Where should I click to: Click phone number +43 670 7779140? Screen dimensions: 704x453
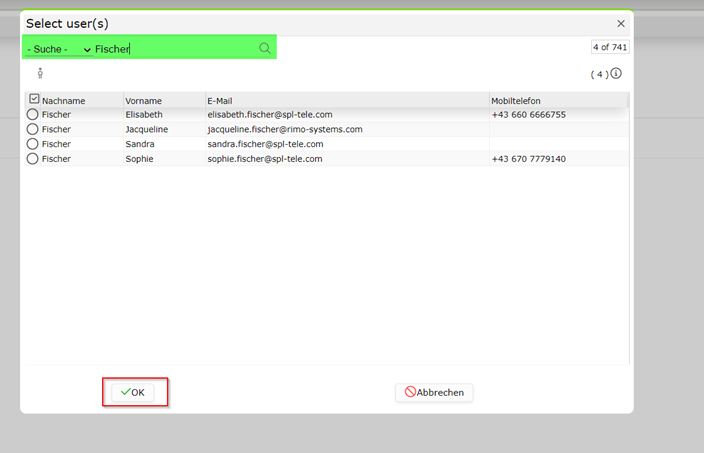tap(528, 159)
